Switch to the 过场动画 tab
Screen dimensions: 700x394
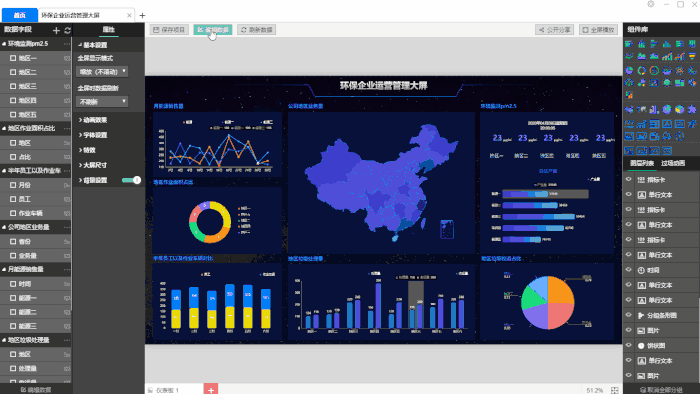pyautogui.click(x=673, y=163)
